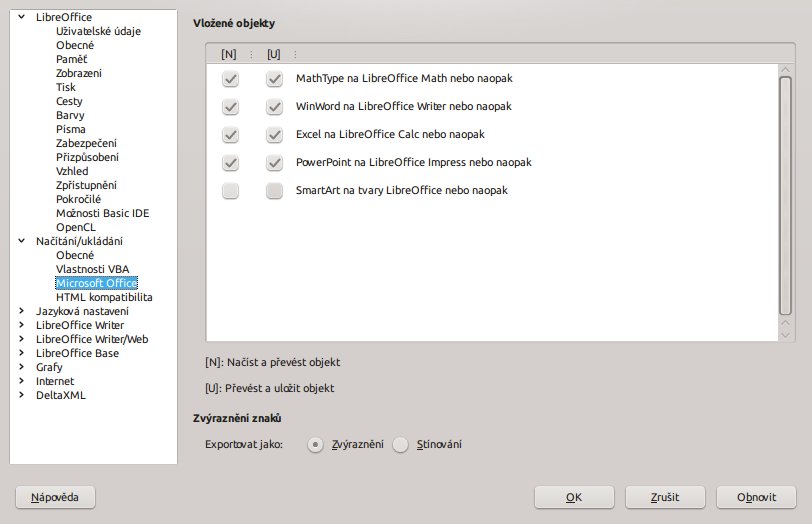812x524 pixels.
Task: Select the Excel conversion row text
Action: [x=390, y=134]
